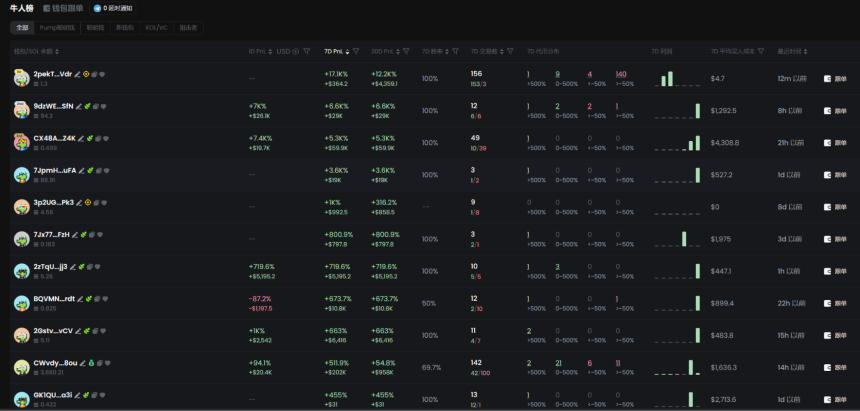860x411 pixels.
Task: Favorite wallet 2pekT...Vdr with the heart
Action: coord(103,74)
